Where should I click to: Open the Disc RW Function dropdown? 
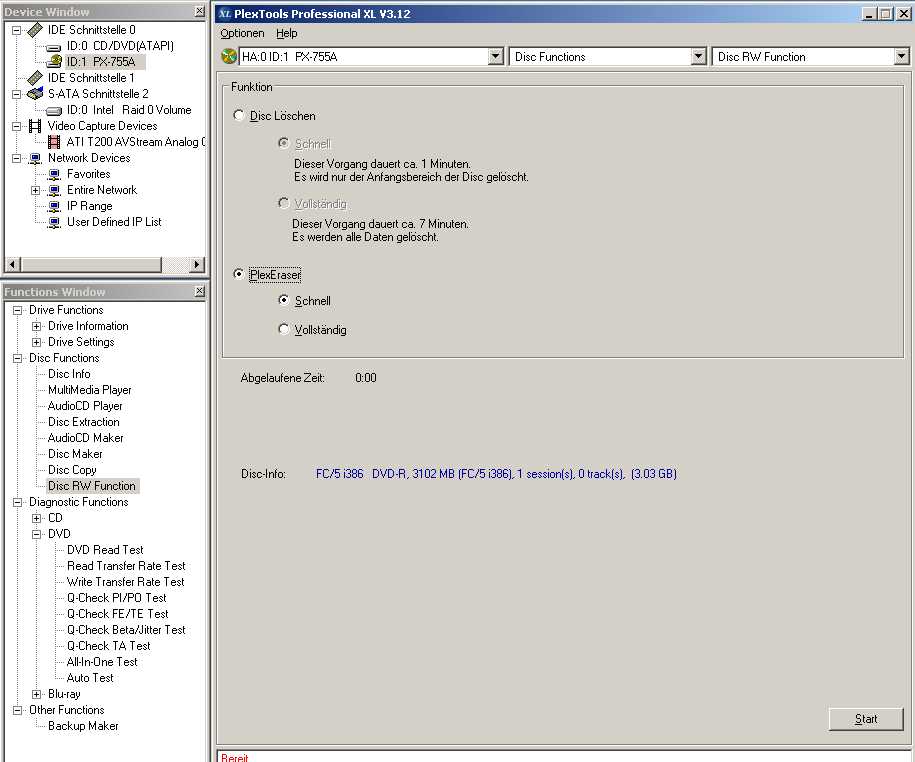coord(901,57)
